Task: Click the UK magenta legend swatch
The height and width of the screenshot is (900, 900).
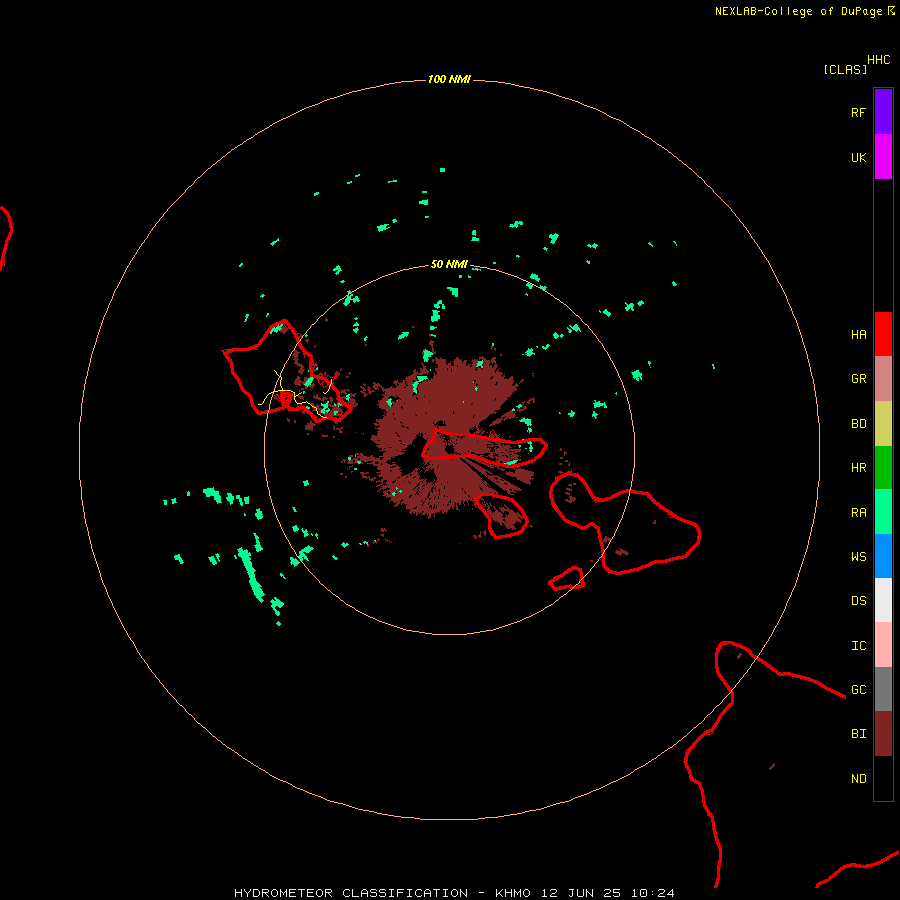Action: coord(883,157)
